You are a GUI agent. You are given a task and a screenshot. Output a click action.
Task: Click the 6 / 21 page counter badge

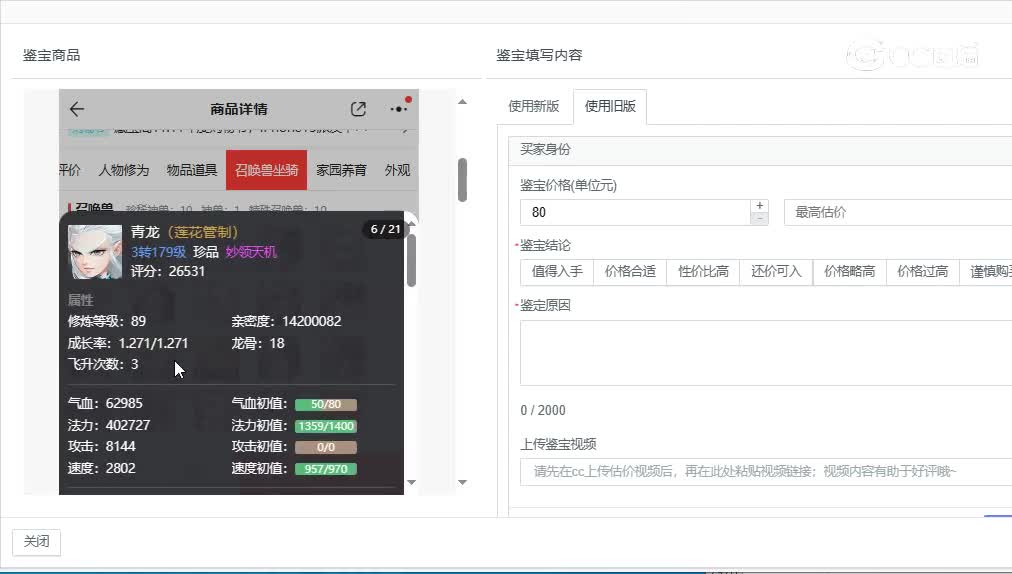[x=385, y=229]
